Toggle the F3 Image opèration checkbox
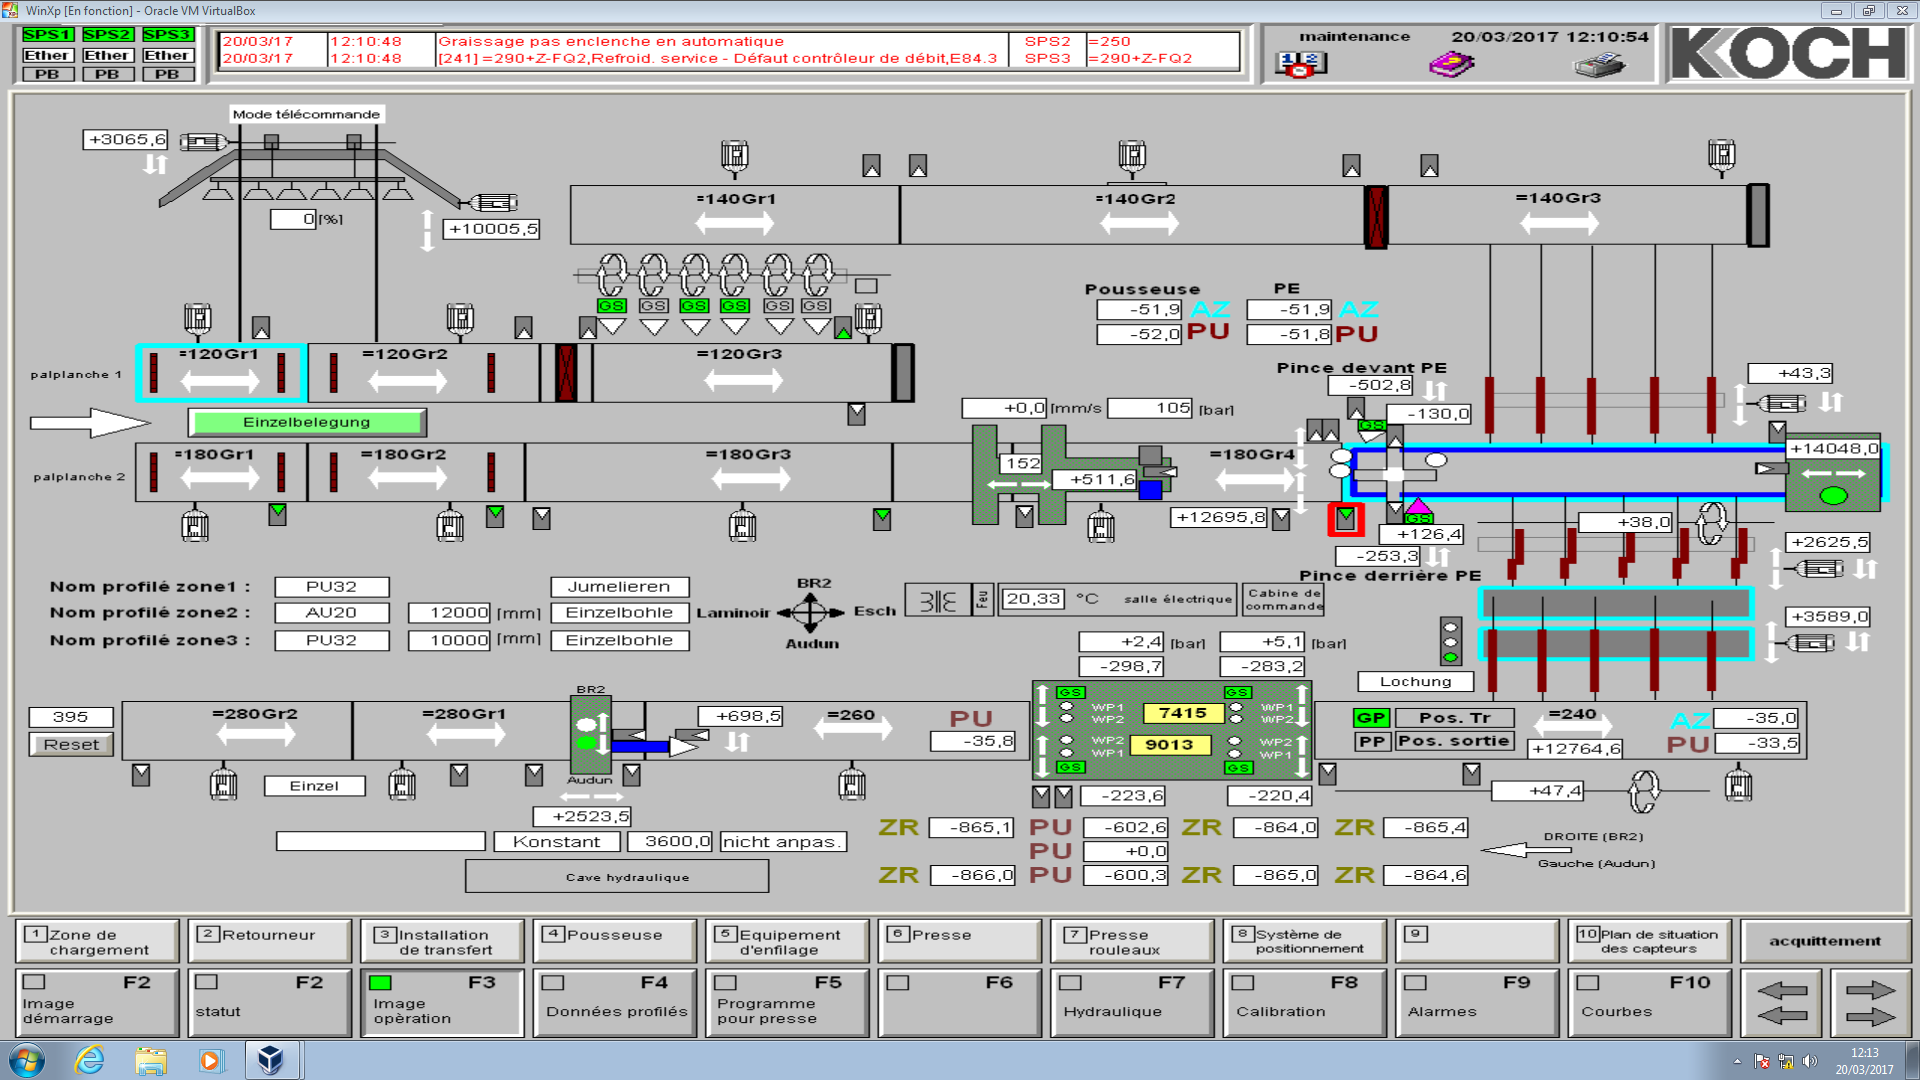The image size is (1920, 1080). 380,983
